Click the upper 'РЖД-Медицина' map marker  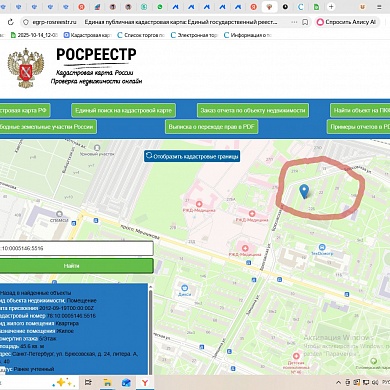199,204
